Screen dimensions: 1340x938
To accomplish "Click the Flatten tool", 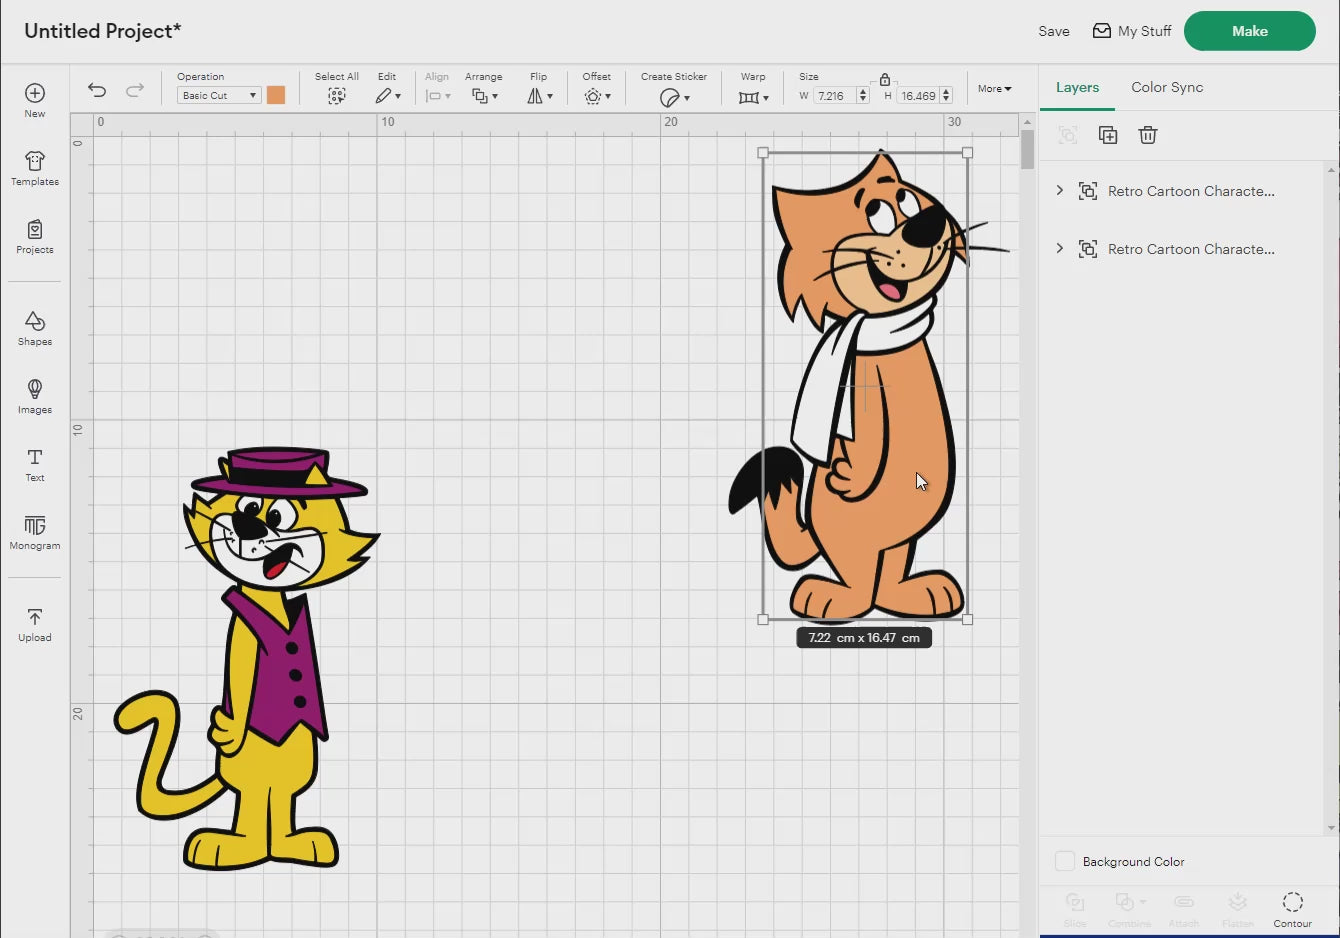I will [x=1238, y=910].
